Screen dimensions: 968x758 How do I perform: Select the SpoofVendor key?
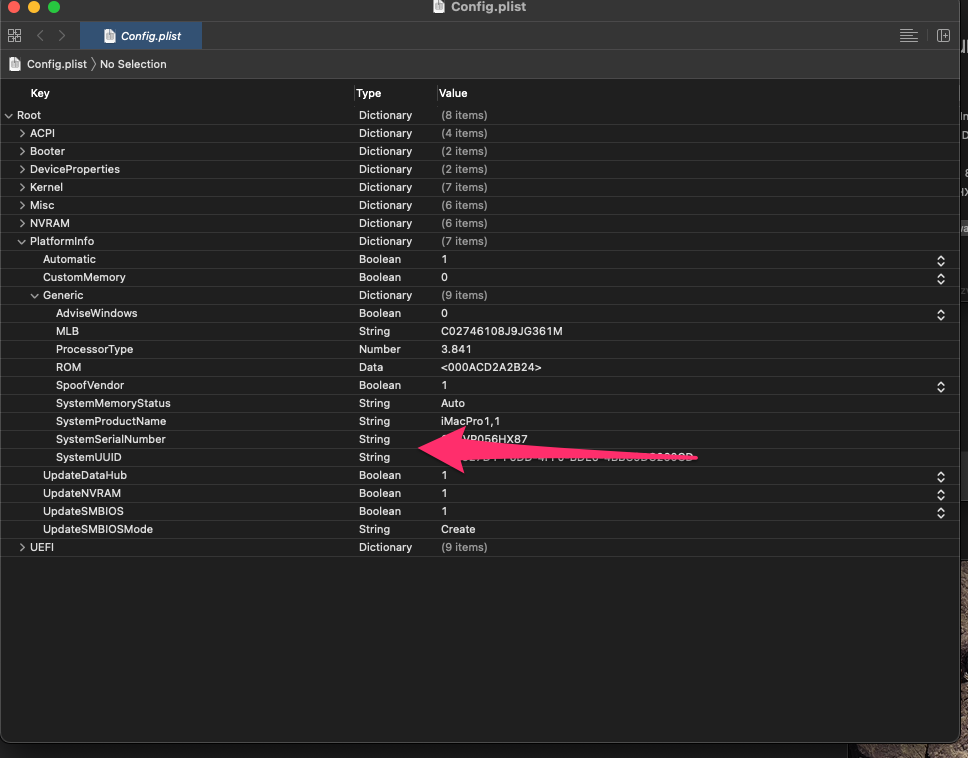tap(90, 385)
